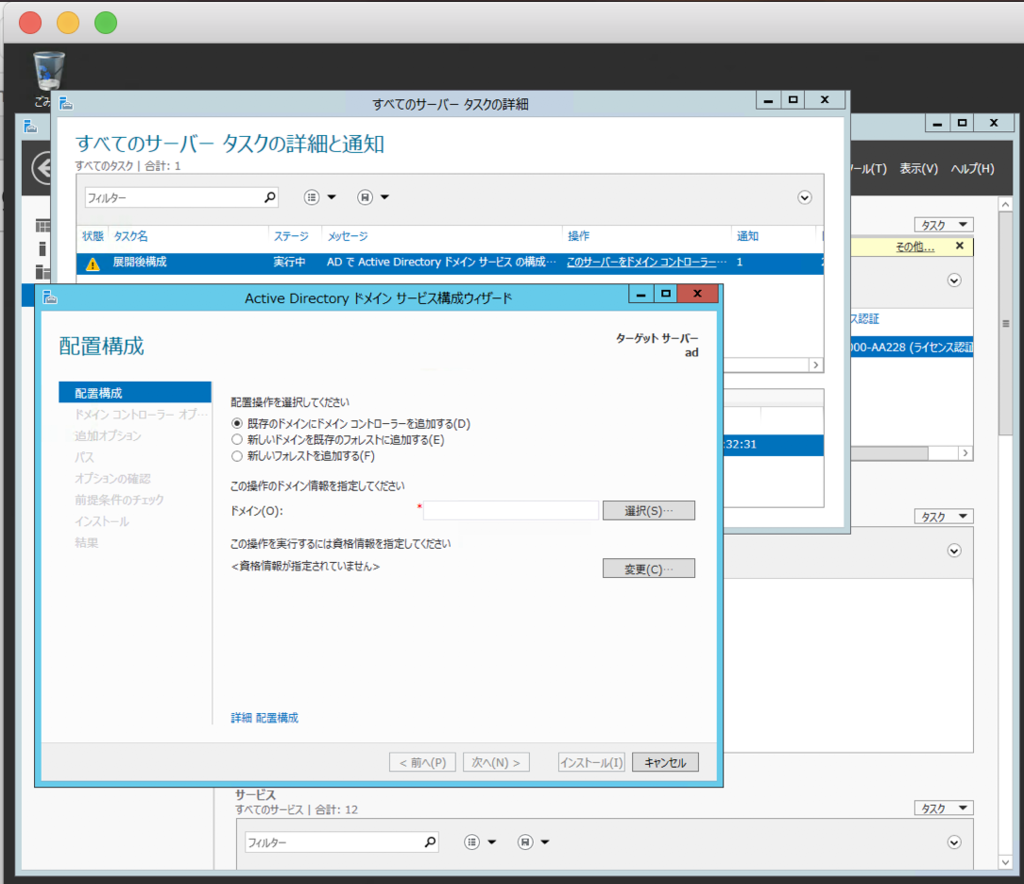Click macOS red close button
Viewport: 1024px width, 884px height.
coord(30,23)
